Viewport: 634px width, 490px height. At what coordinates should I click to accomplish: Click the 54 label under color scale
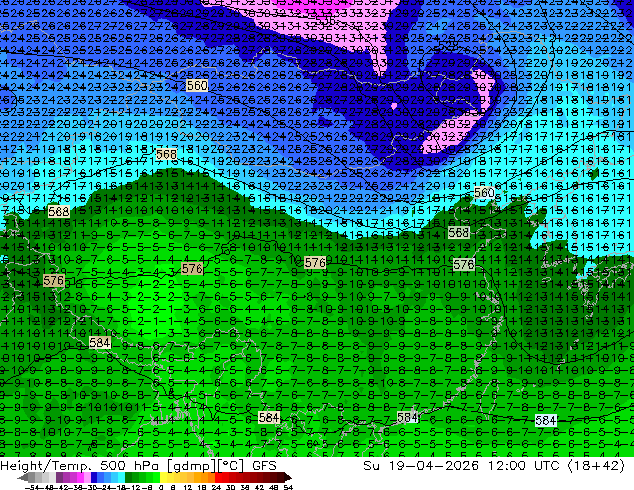[288, 487]
